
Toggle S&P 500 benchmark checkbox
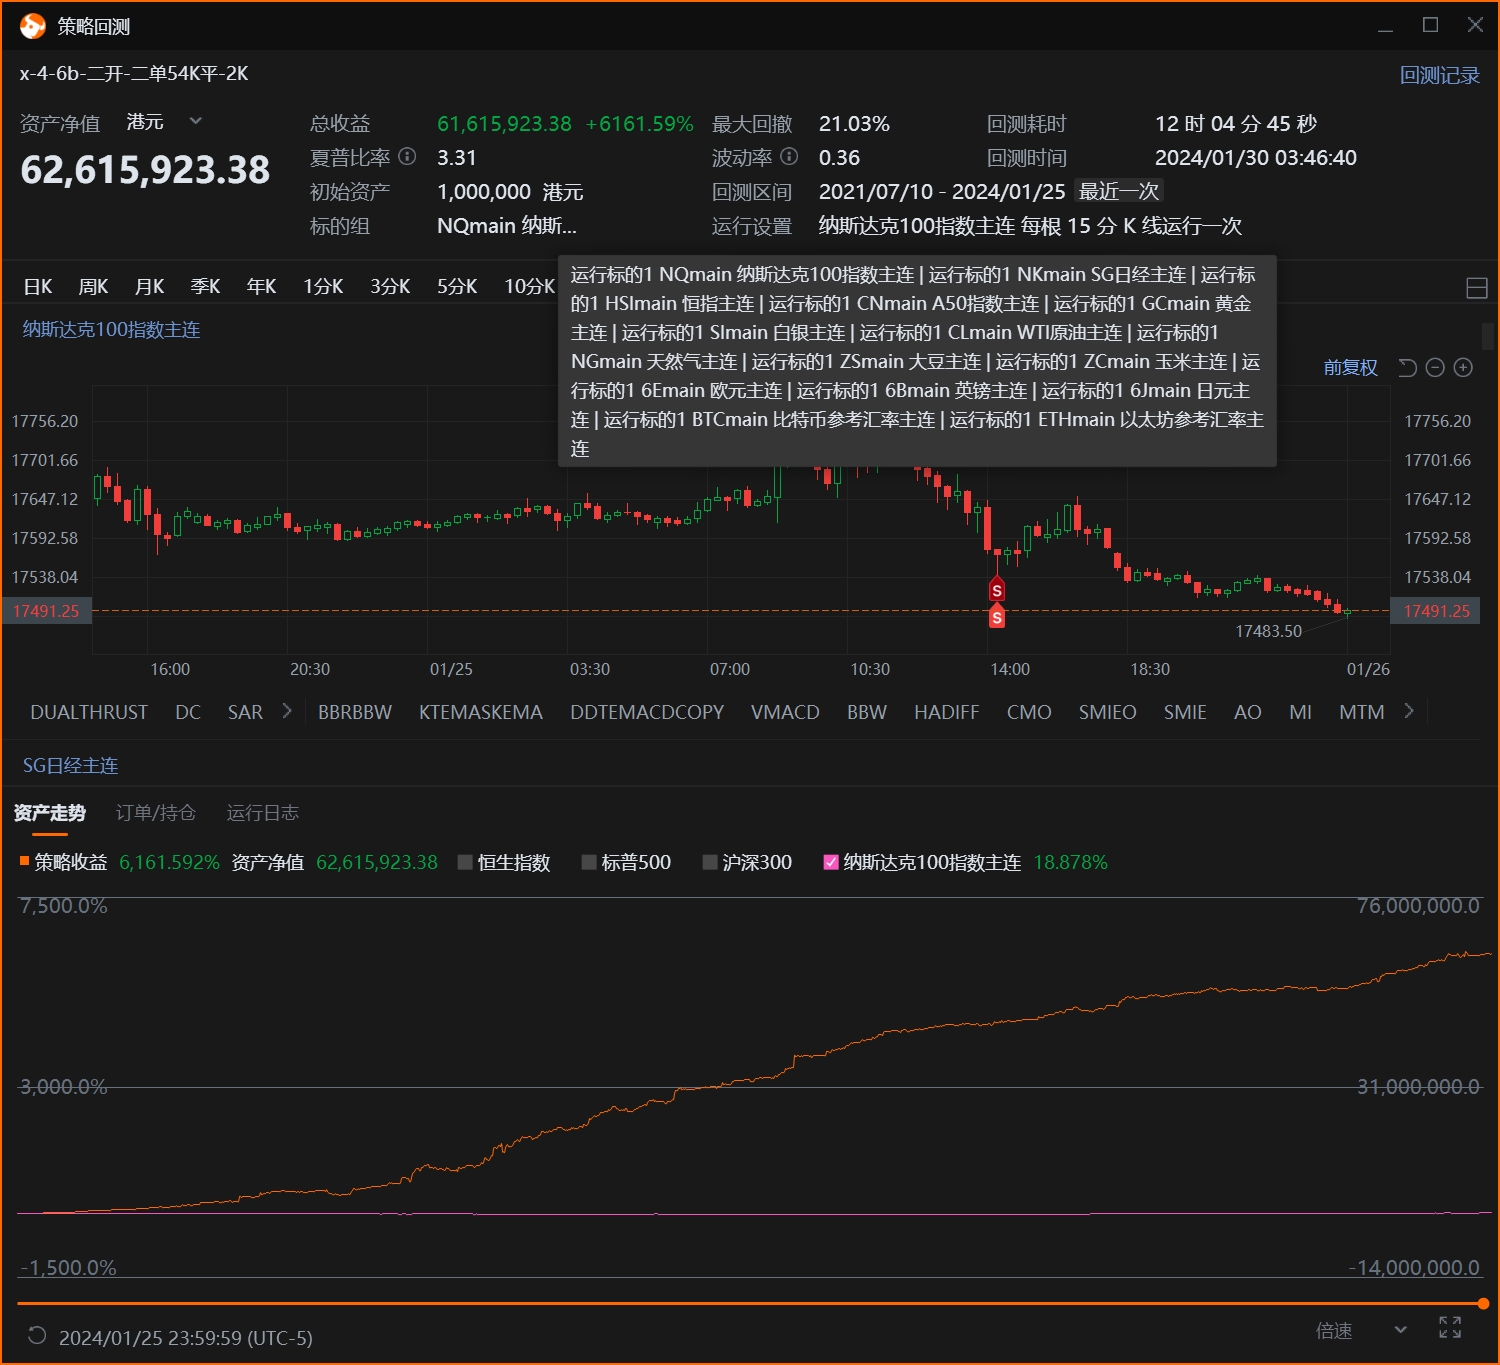589,862
